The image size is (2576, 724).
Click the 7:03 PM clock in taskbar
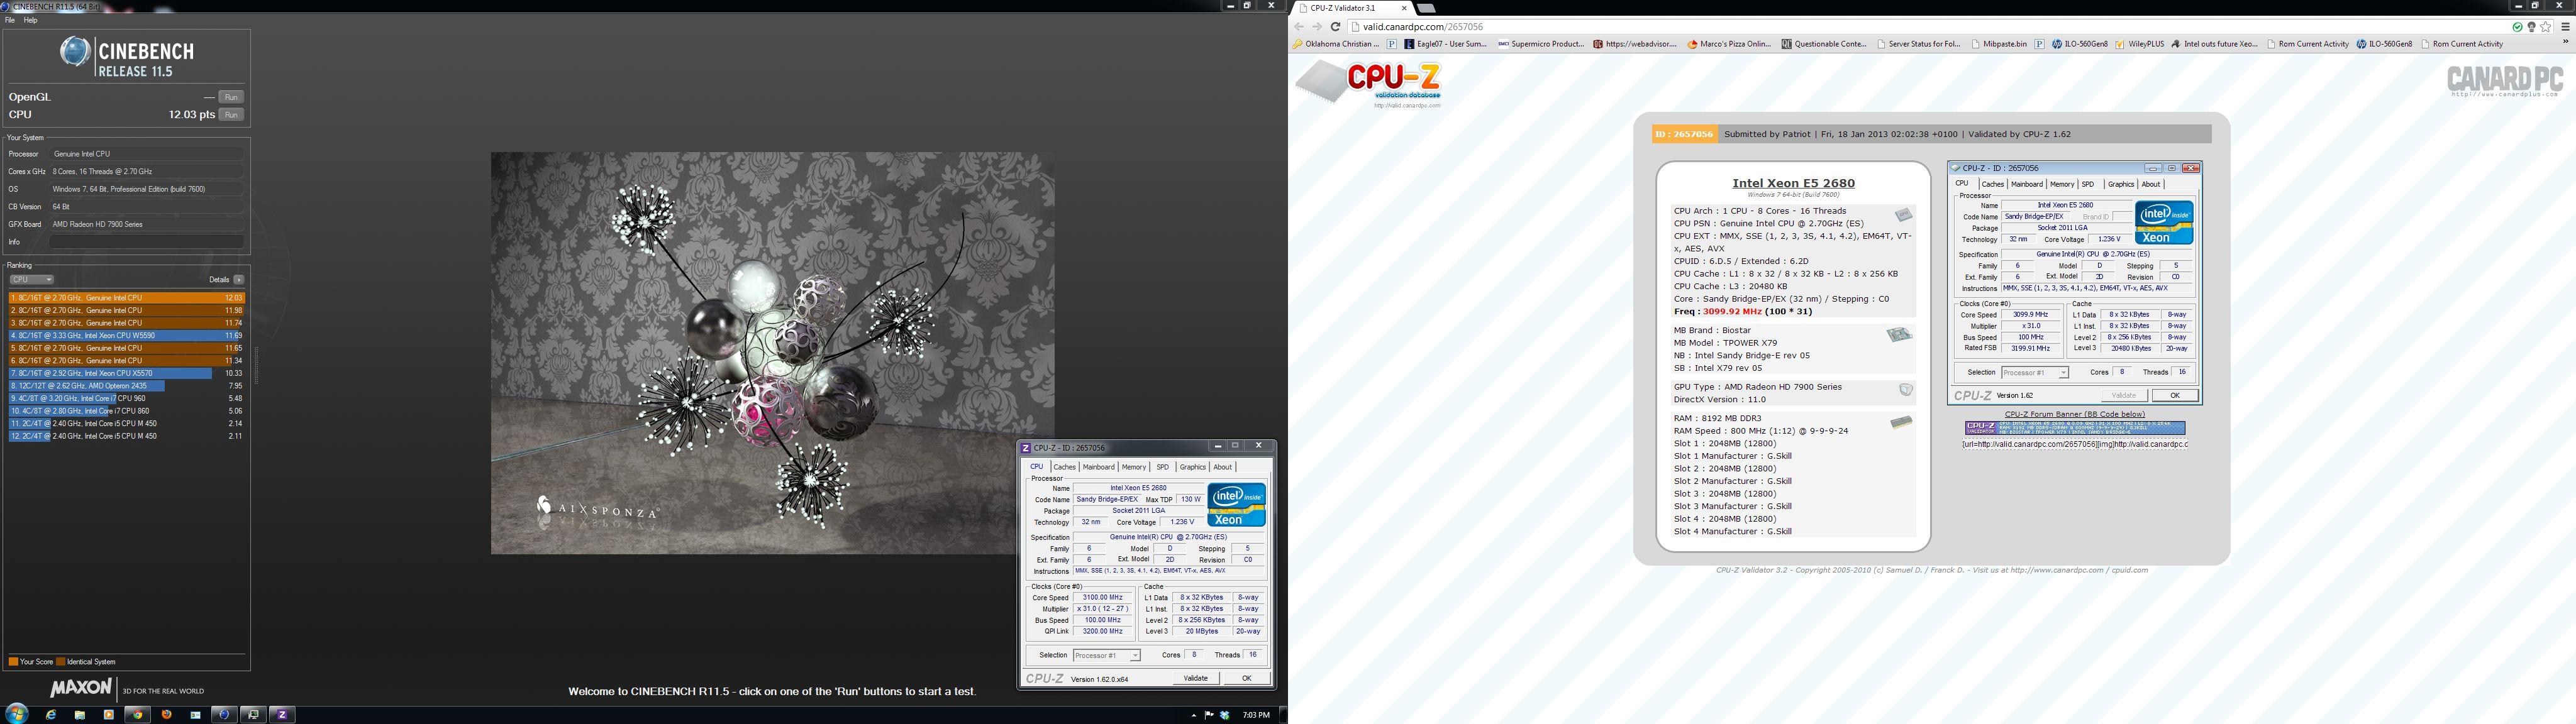point(1256,715)
